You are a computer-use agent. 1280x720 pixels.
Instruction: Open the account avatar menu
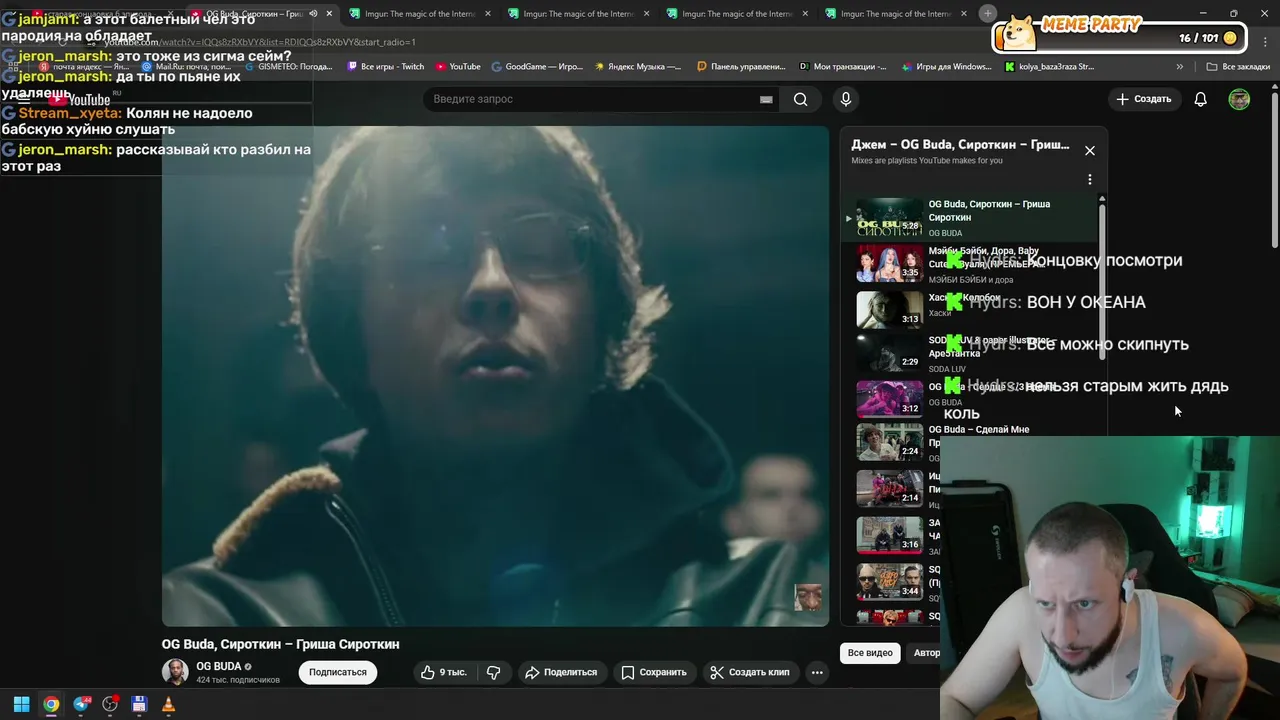click(1239, 99)
